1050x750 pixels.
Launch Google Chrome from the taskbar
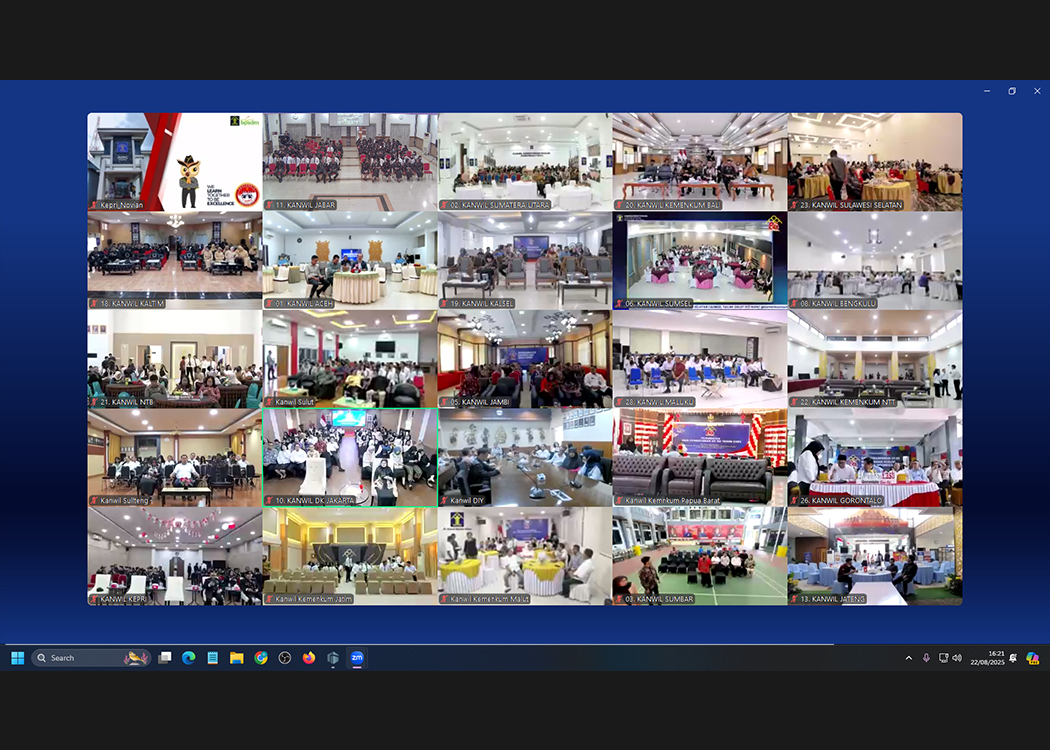(x=261, y=658)
